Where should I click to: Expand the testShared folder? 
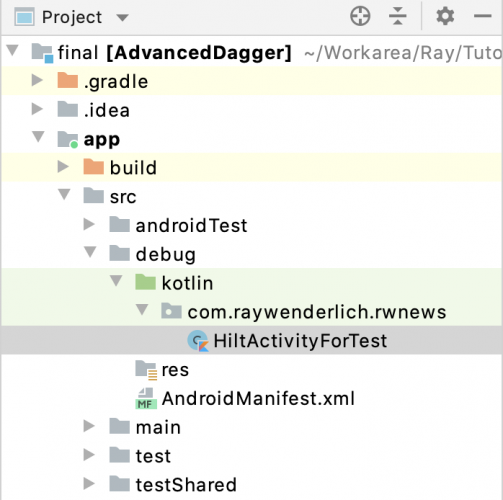point(89,483)
